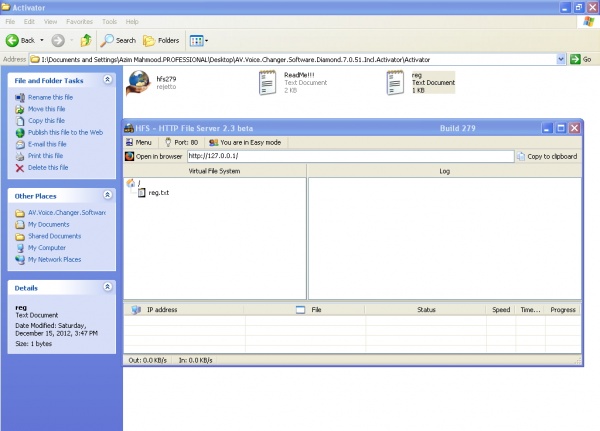Open the Edit menu
This screenshot has height=431, width=600.
(x=29, y=21)
